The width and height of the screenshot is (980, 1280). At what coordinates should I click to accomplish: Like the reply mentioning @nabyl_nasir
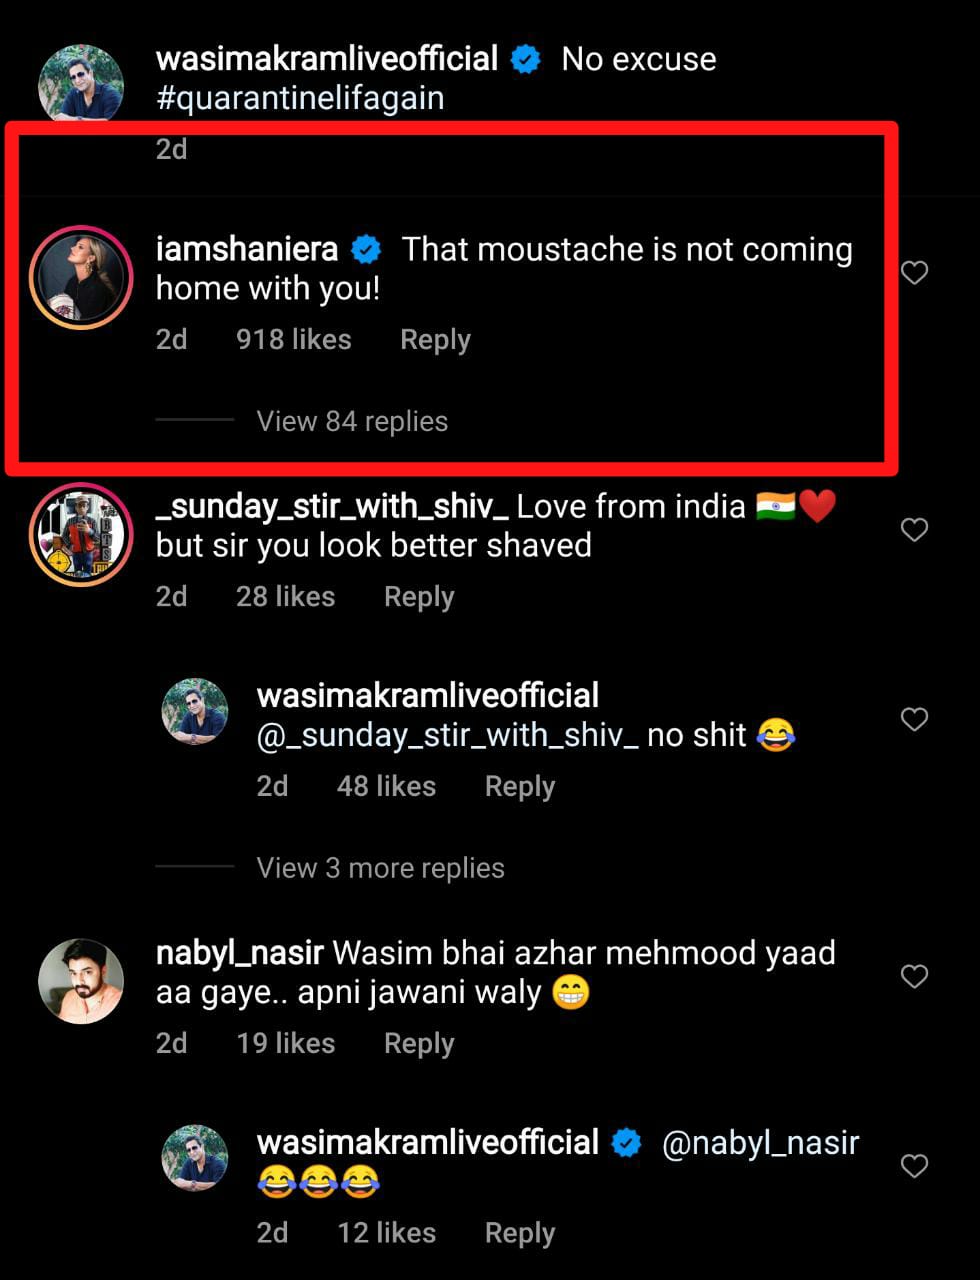click(x=914, y=1166)
